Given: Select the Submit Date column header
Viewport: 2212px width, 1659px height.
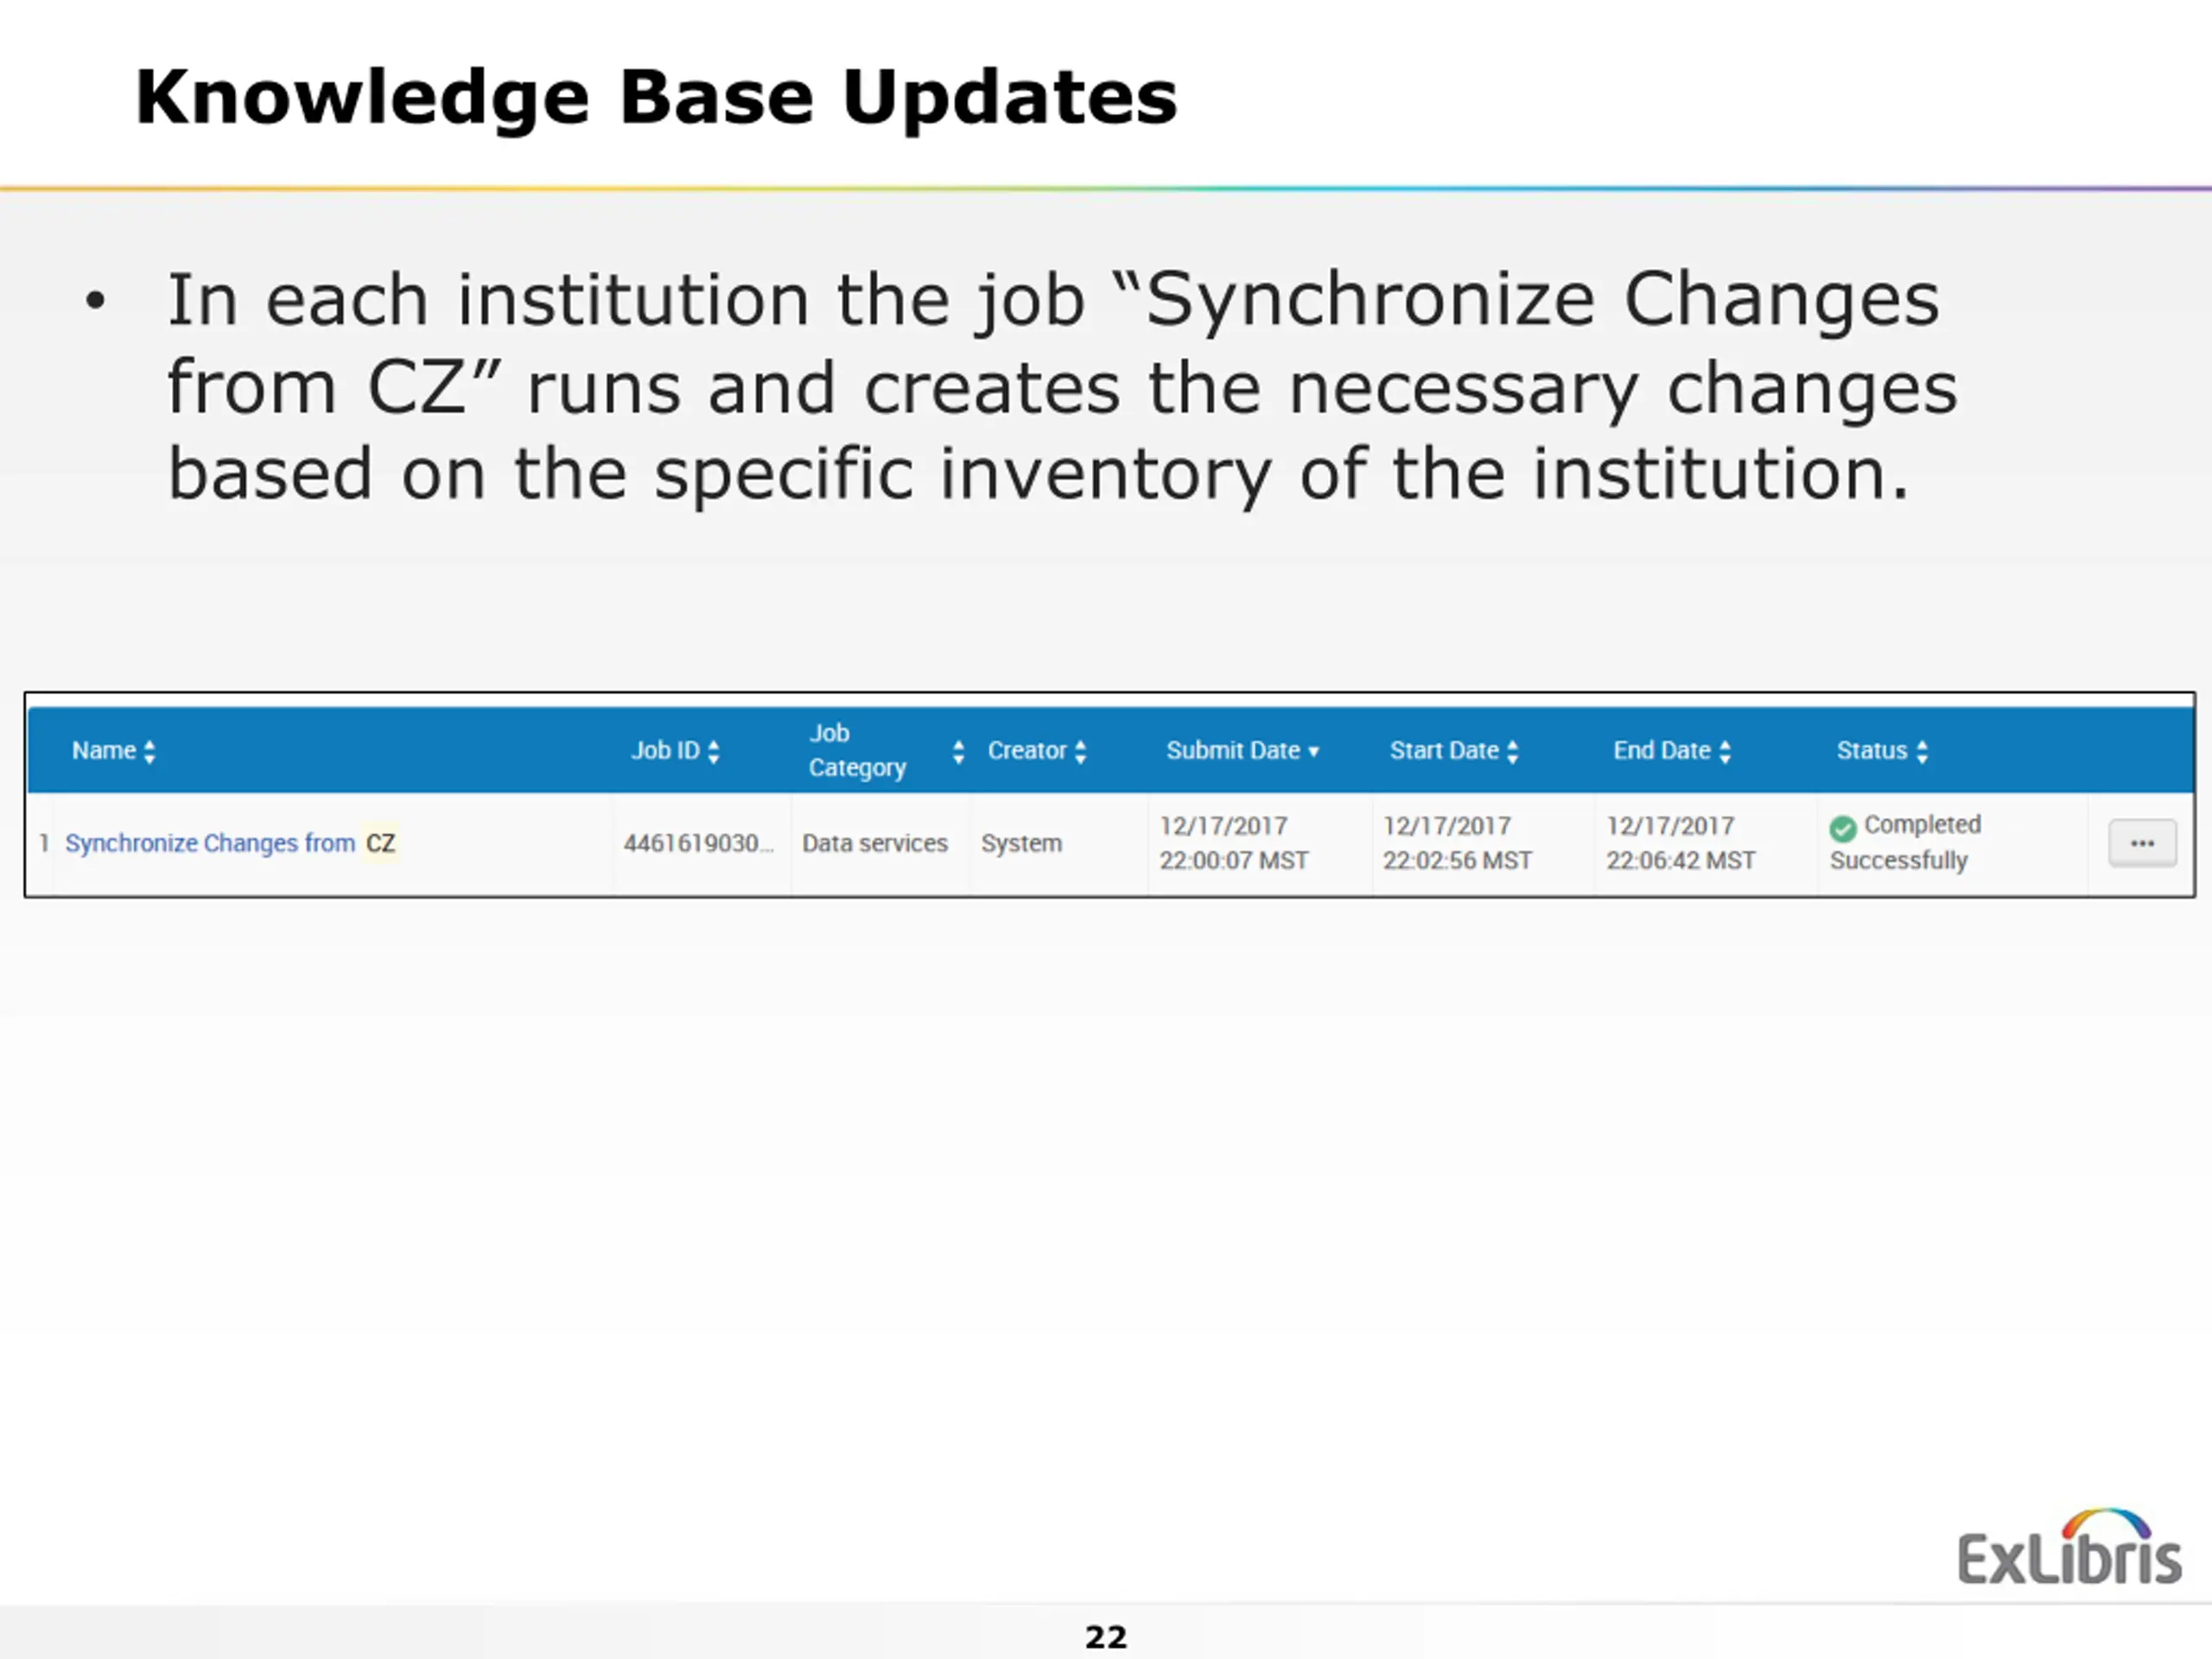Looking at the screenshot, I should [1233, 751].
